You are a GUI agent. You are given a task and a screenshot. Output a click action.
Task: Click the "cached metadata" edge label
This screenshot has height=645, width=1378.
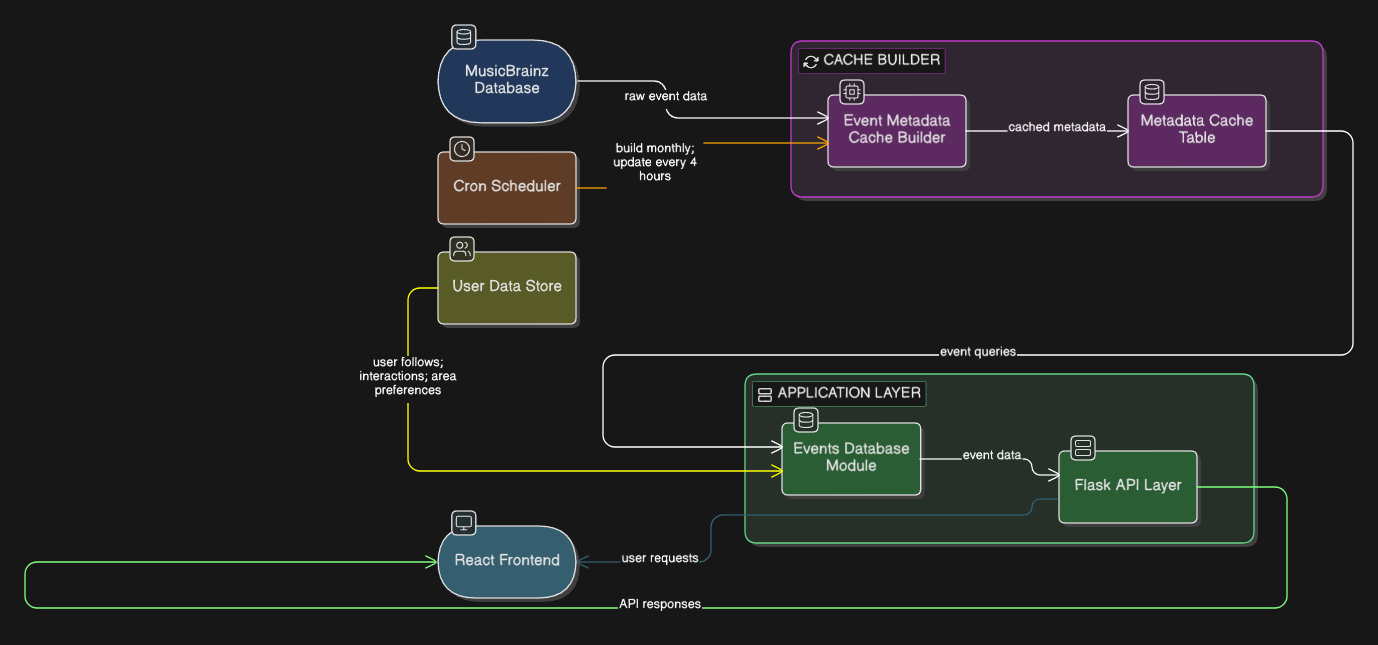(1056, 127)
